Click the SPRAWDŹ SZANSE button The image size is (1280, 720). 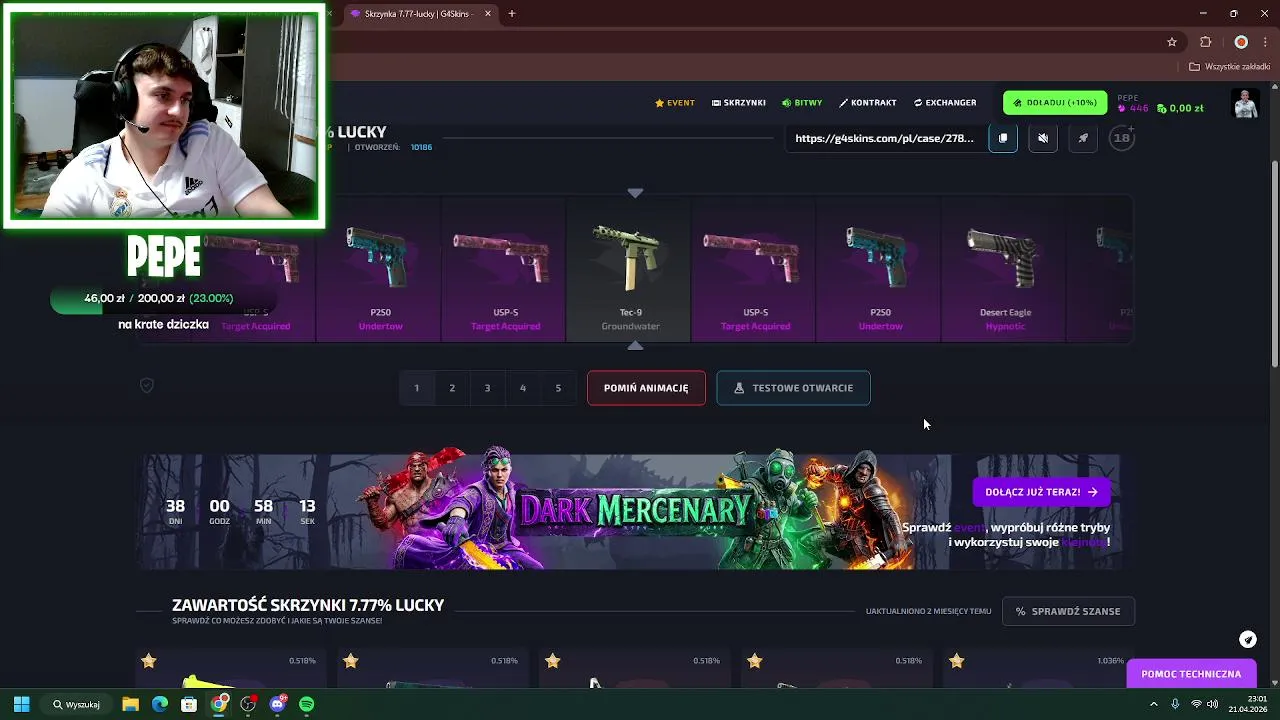(1068, 611)
